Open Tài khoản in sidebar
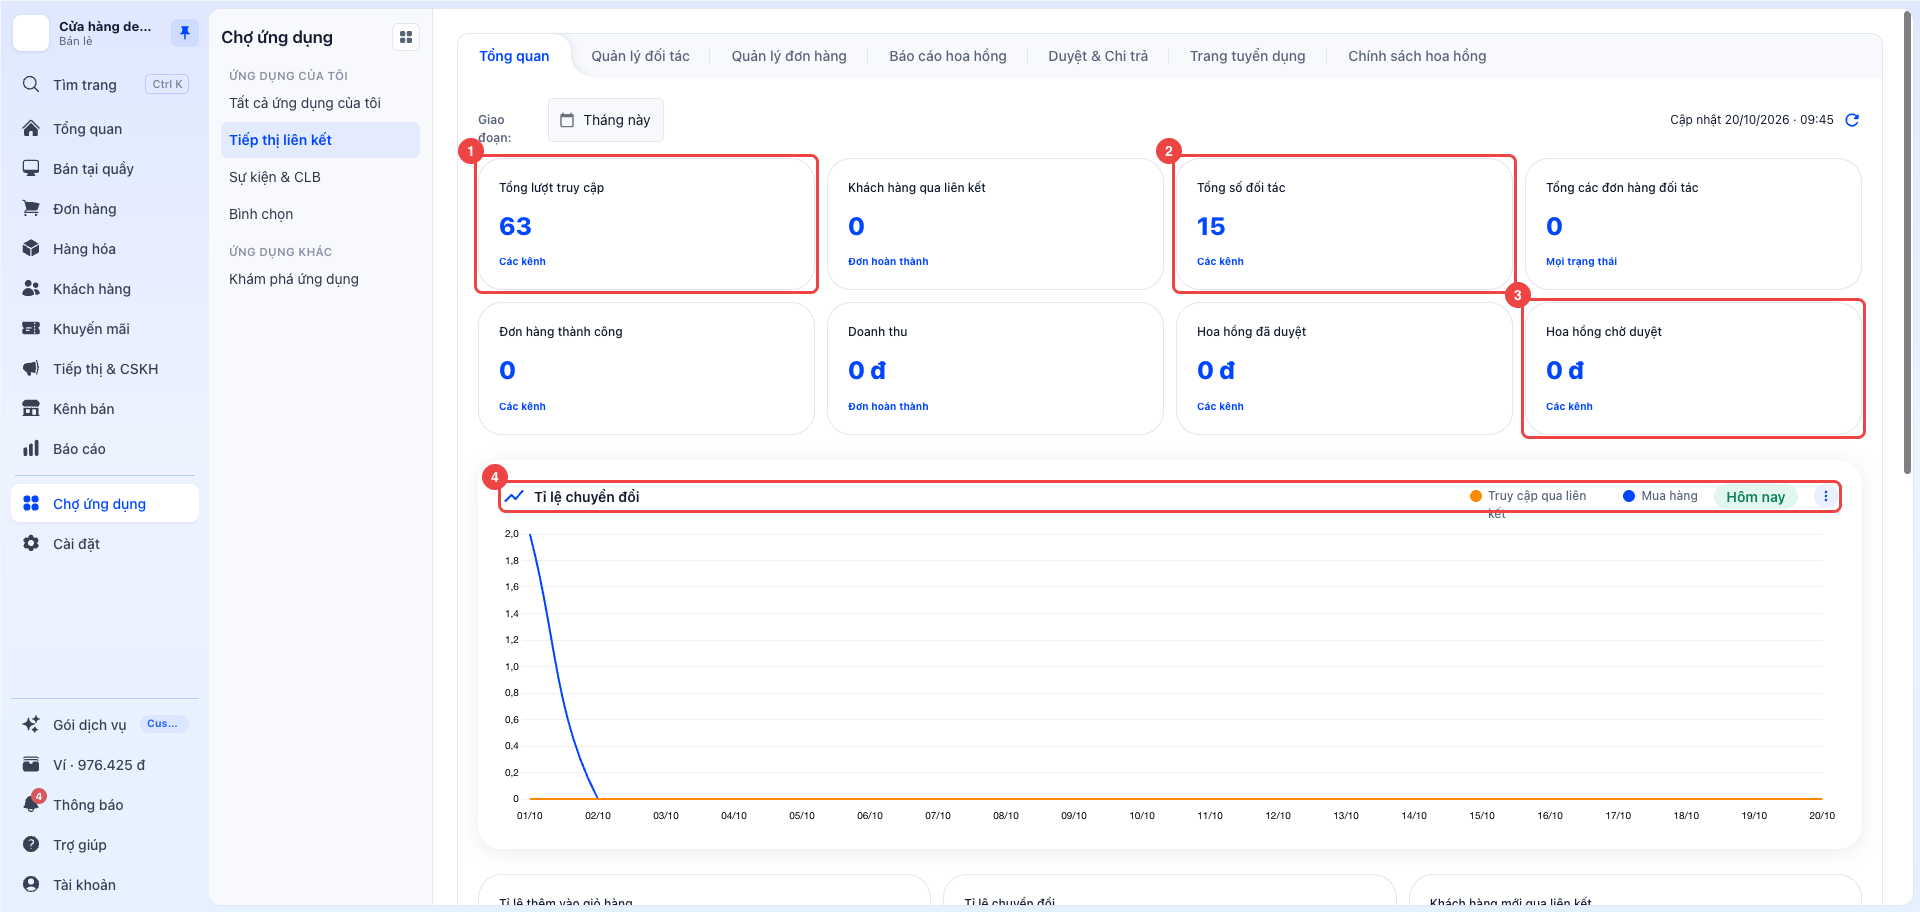The height and width of the screenshot is (912, 1920). click(x=105, y=884)
